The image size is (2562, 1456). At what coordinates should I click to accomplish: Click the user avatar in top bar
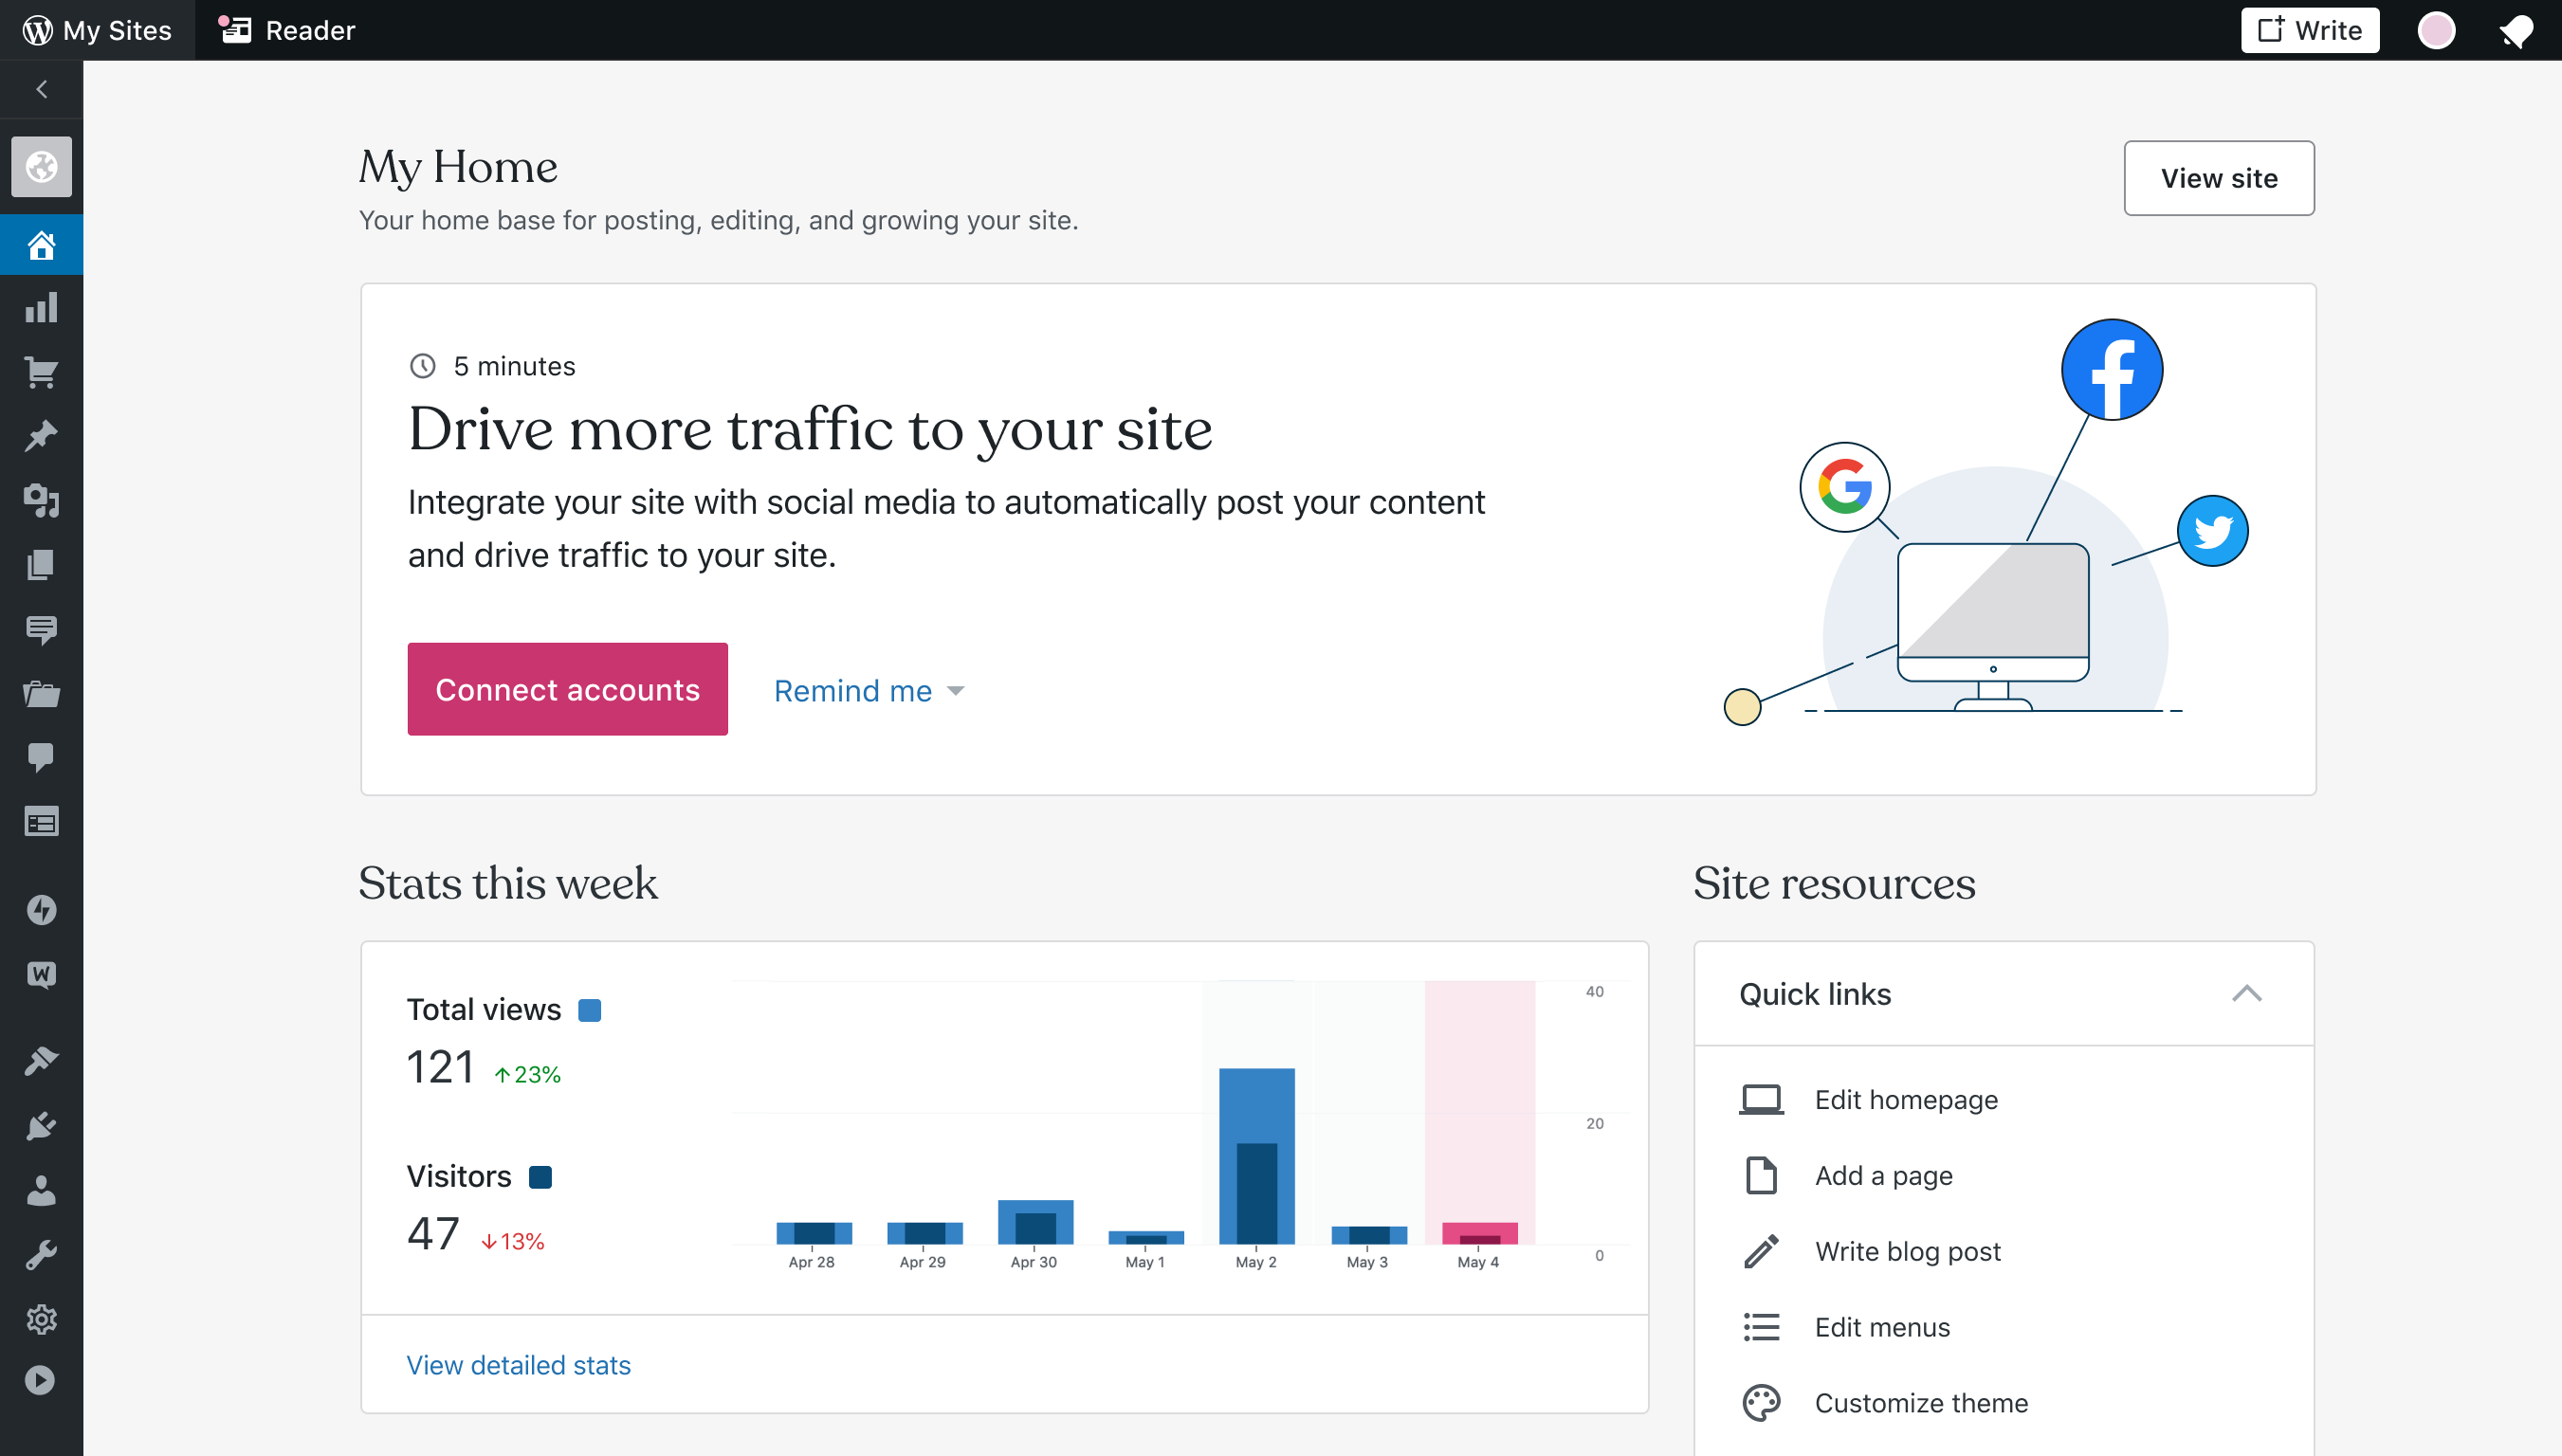(2436, 30)
